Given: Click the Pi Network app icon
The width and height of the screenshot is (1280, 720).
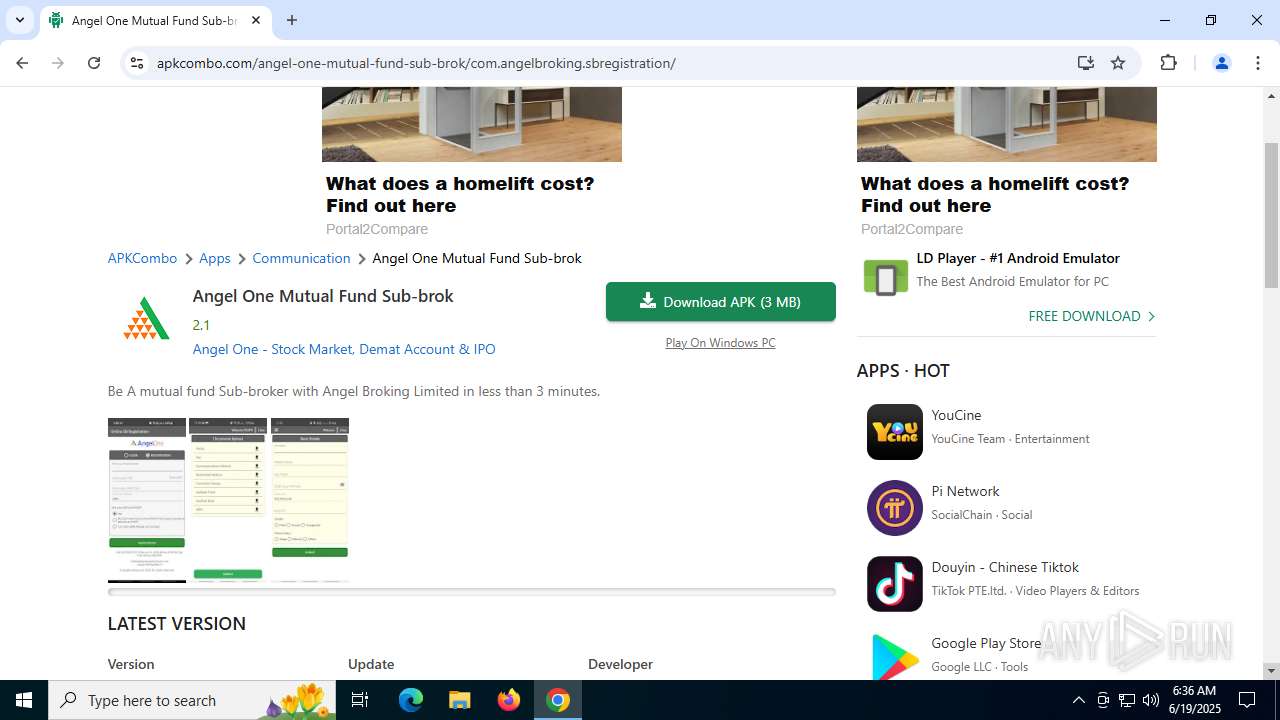Looking at the screenshot, I should pyautogui.click(x=895, y=508).
